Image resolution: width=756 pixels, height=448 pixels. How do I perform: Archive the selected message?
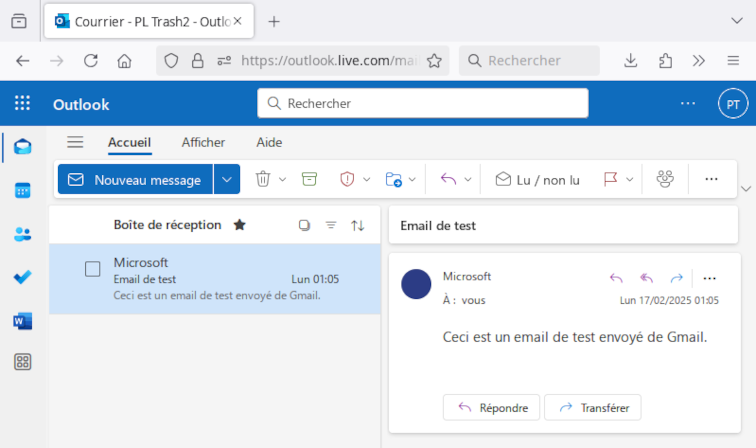pyautogui.click(x=309, y=179)
